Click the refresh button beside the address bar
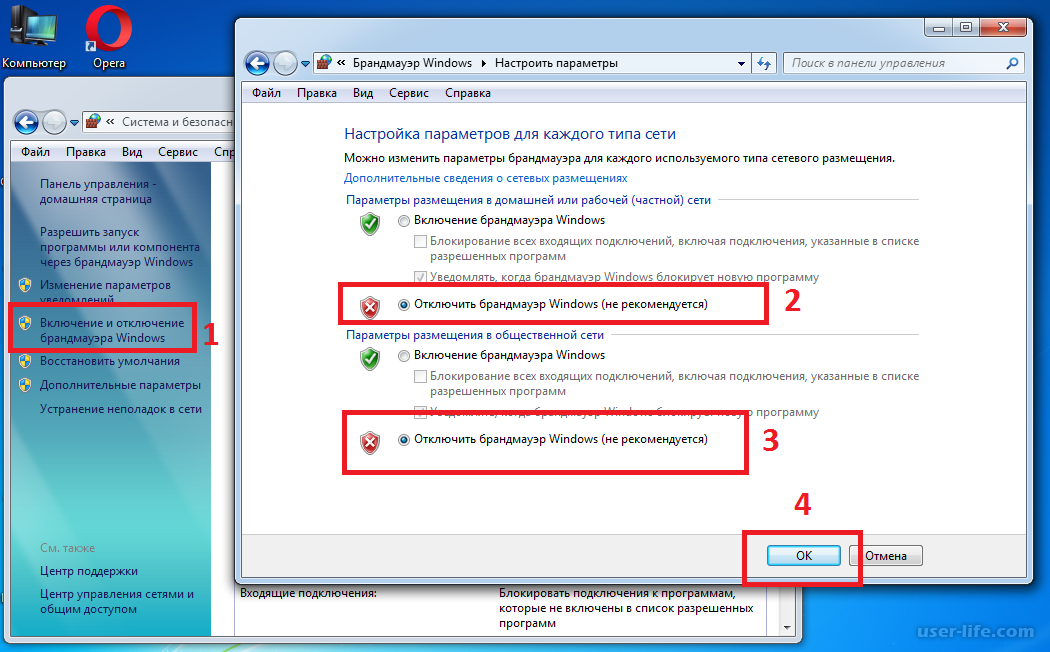This screenshot has height=652, width=1050. [763, 63]
